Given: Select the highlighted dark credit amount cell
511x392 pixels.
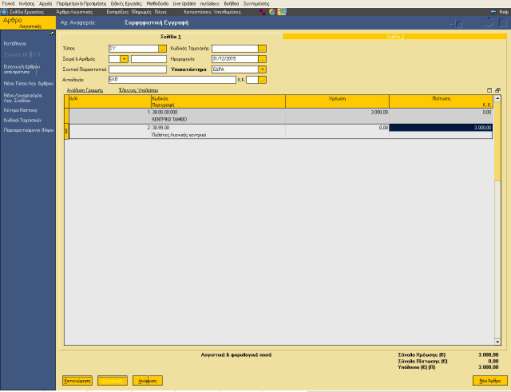Looking at the screenshot, I should point(441,128).
